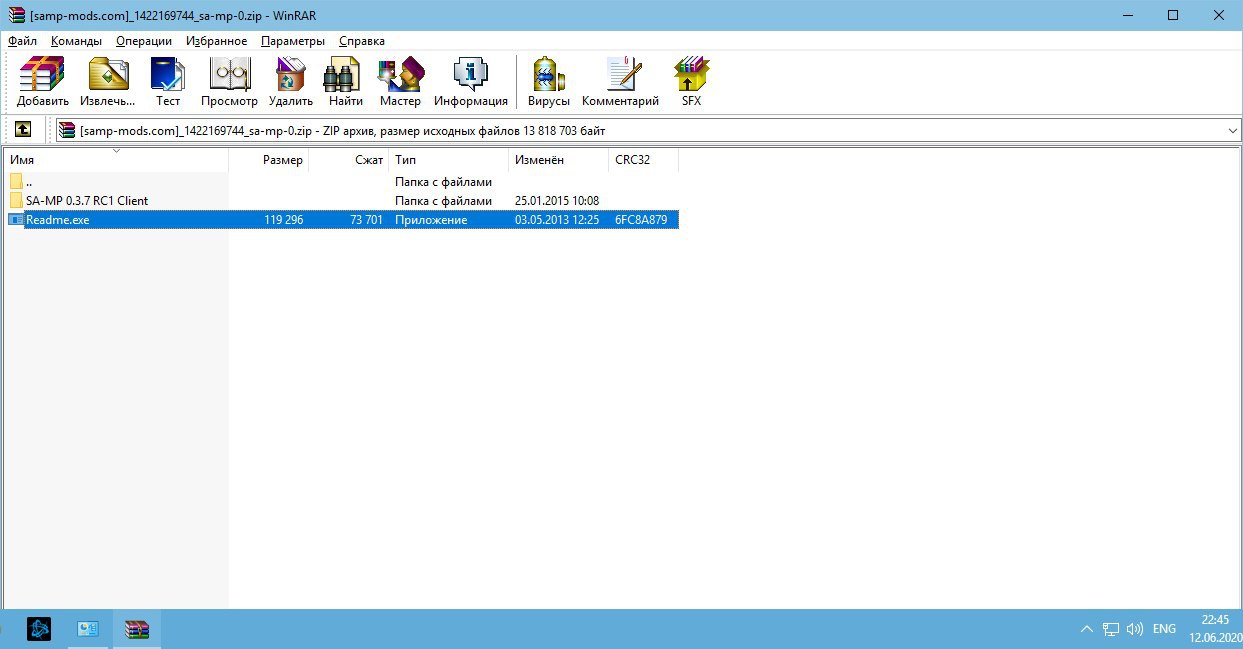Image resolution: width=1243 pixels, height=649 pixels.
Task: Click the Добавить (Add) toolbar icon
Action: tap(42, 75)
